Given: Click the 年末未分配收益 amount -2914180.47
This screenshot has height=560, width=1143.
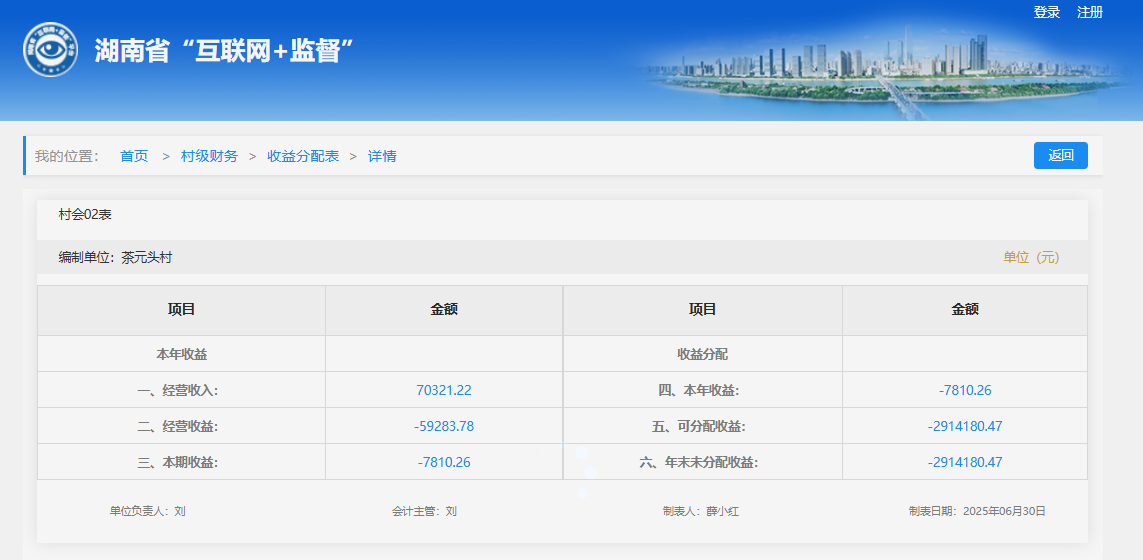Looking at the screenshot, I should (965, 462).
